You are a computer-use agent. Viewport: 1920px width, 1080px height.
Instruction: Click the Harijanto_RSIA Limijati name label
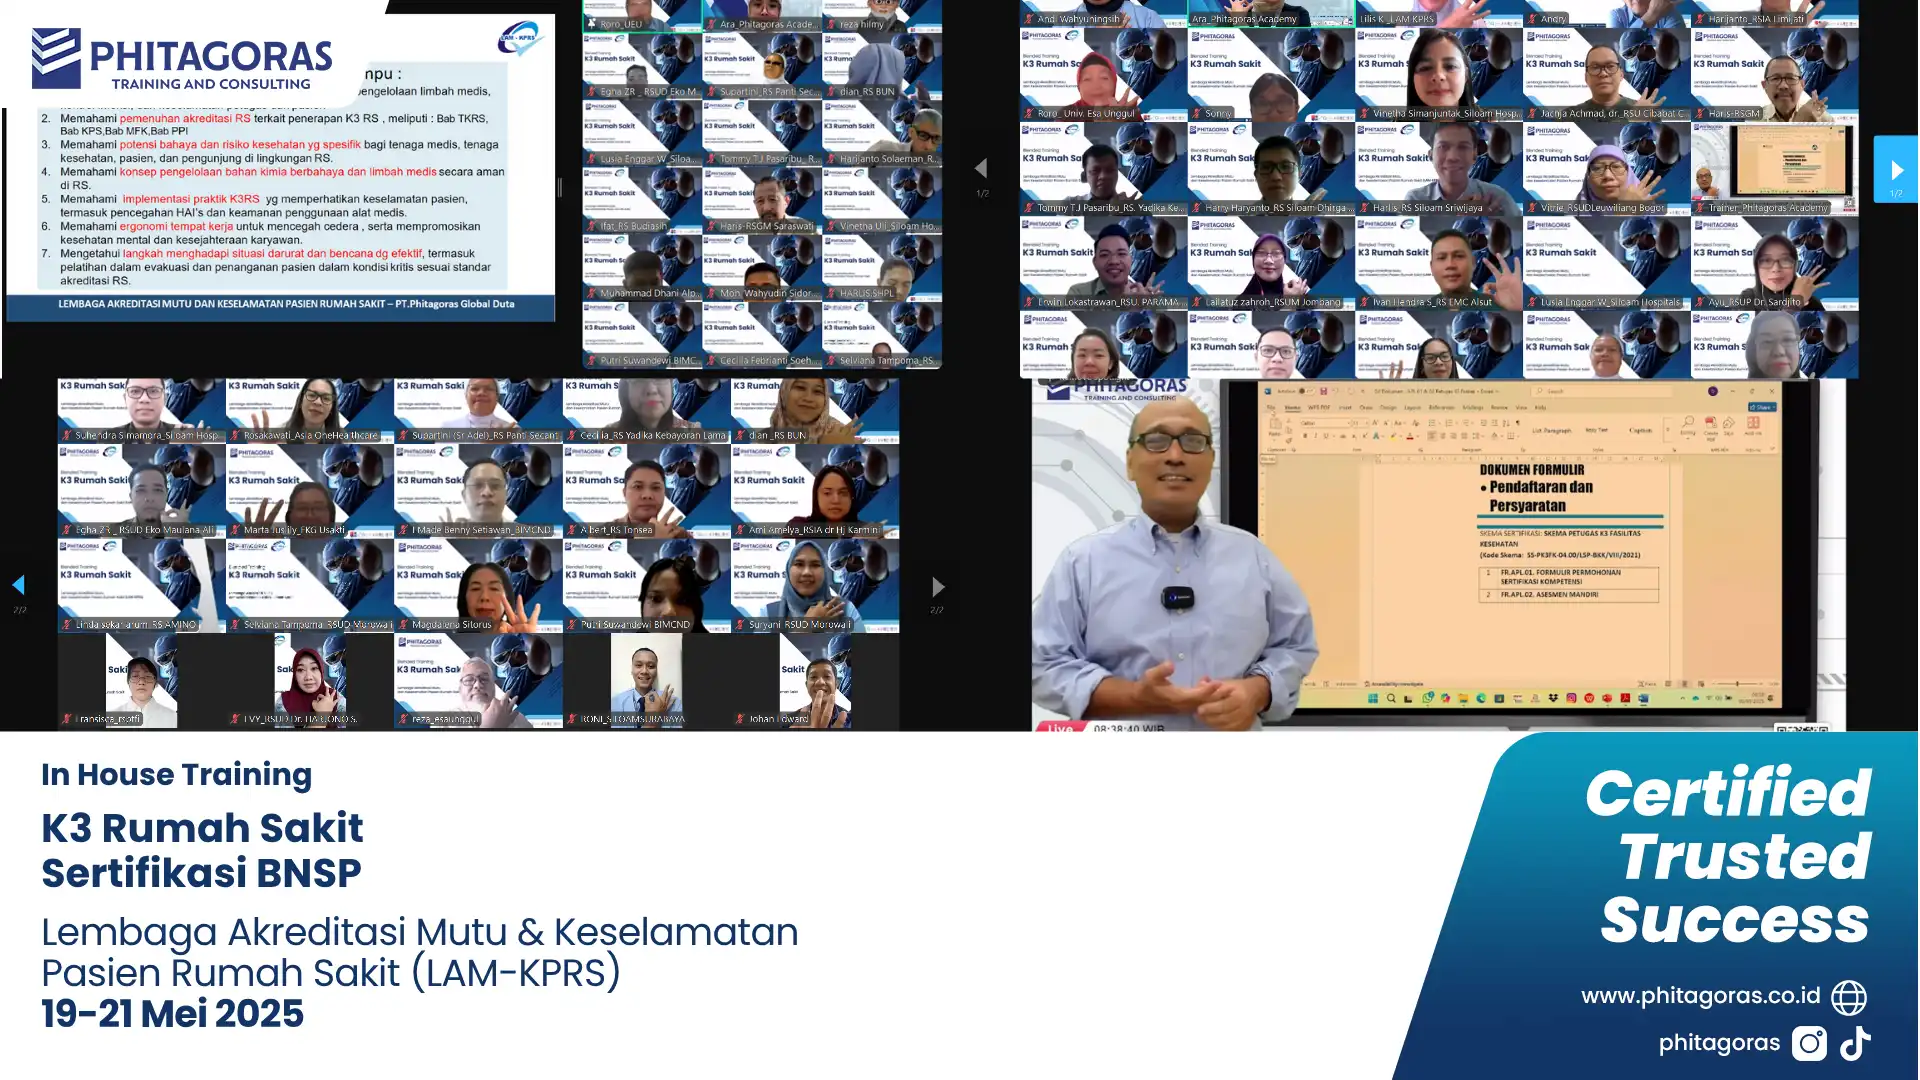click(x=1756, y=19)
